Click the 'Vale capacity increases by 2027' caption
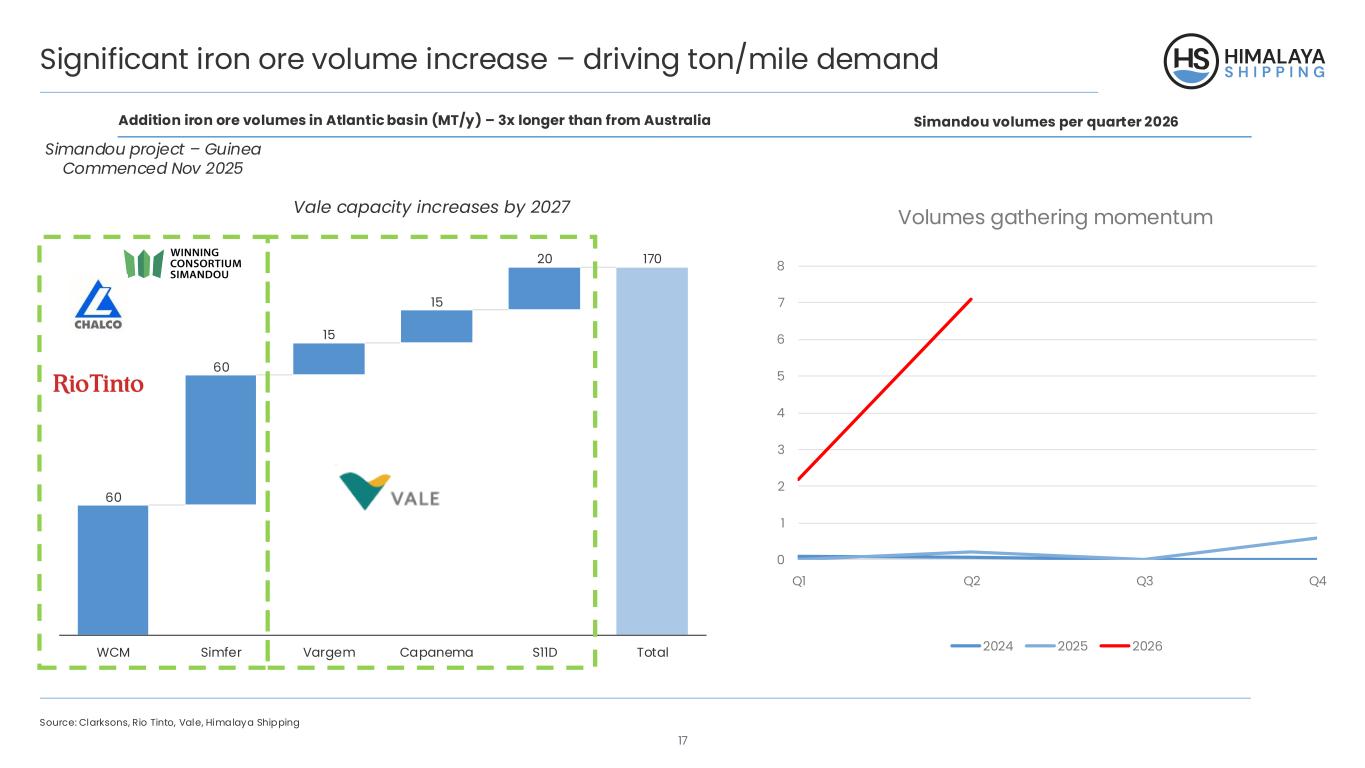This screenshot has width=1365, height=768. click(x=432, y=207)
